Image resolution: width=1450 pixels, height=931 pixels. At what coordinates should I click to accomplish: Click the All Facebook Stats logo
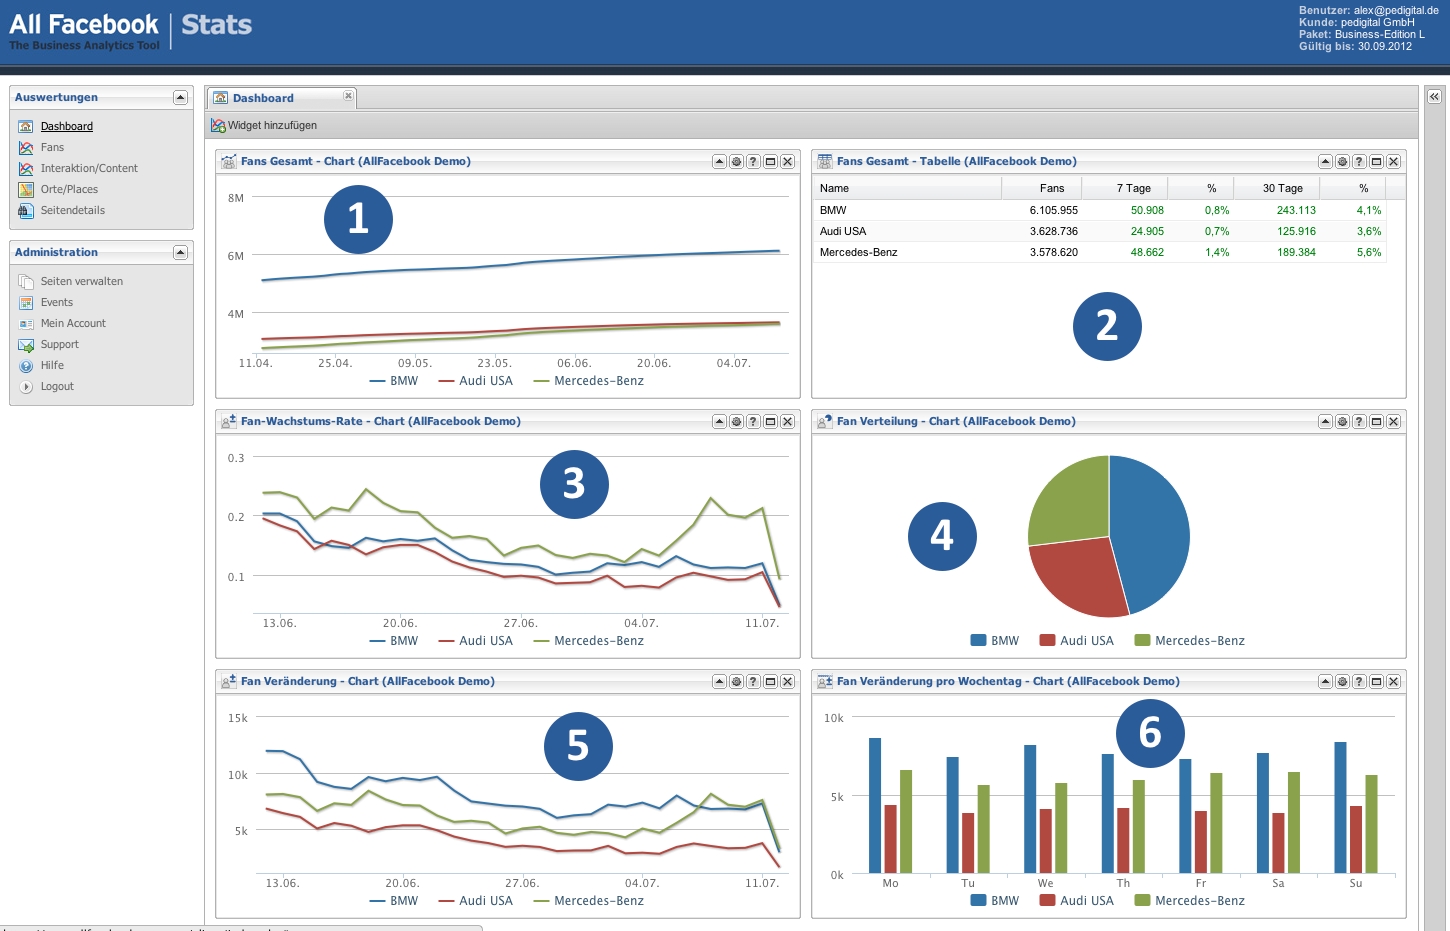(130, 30)
